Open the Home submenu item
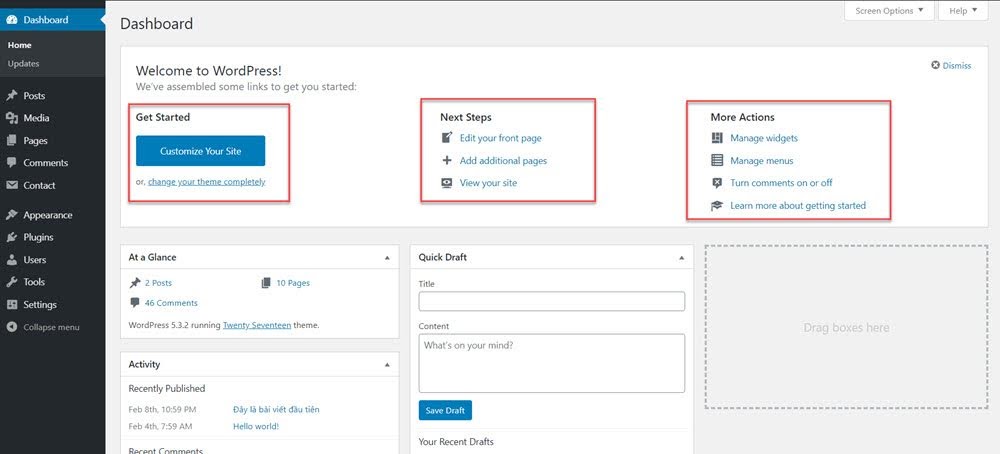Image resolution: width=1000 pixels, height=454 pixels. [20, 45]
